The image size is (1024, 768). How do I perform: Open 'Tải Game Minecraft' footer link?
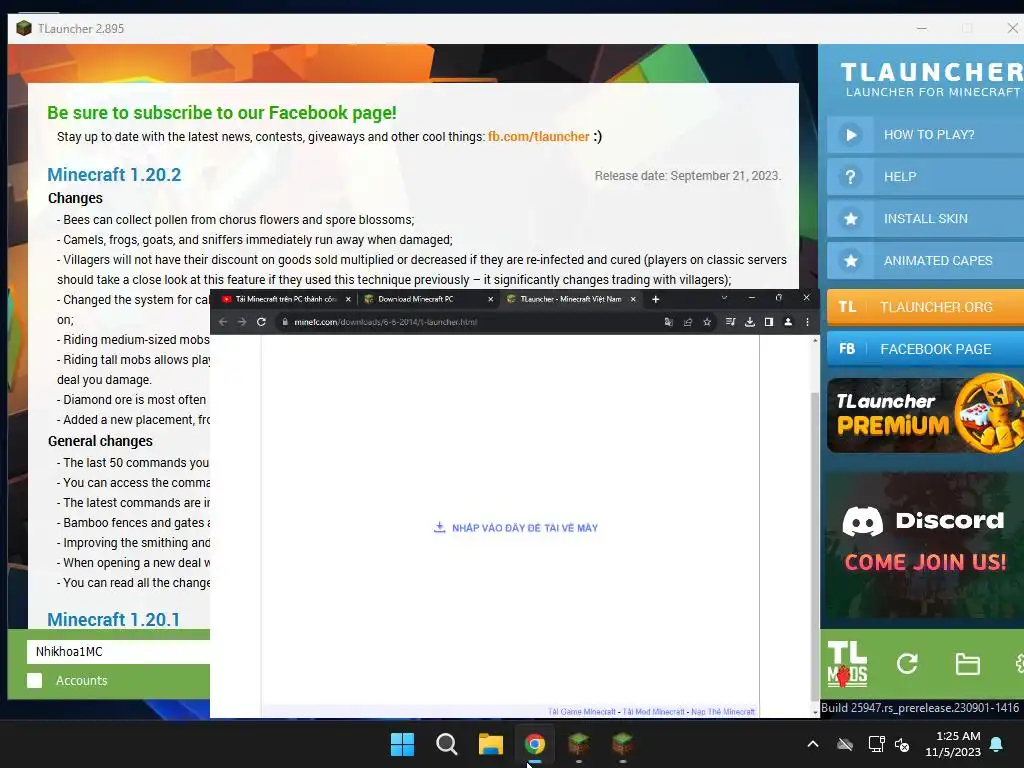click(582, 712)
